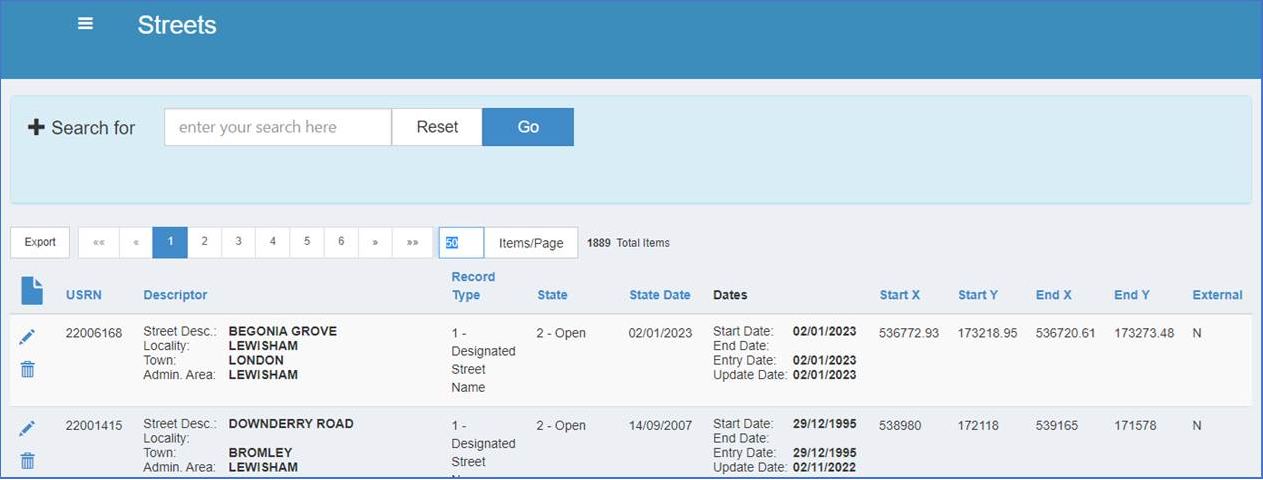Sort by Record Type column header
Viewport: 1263px width, 480px height.
(473, 286)
